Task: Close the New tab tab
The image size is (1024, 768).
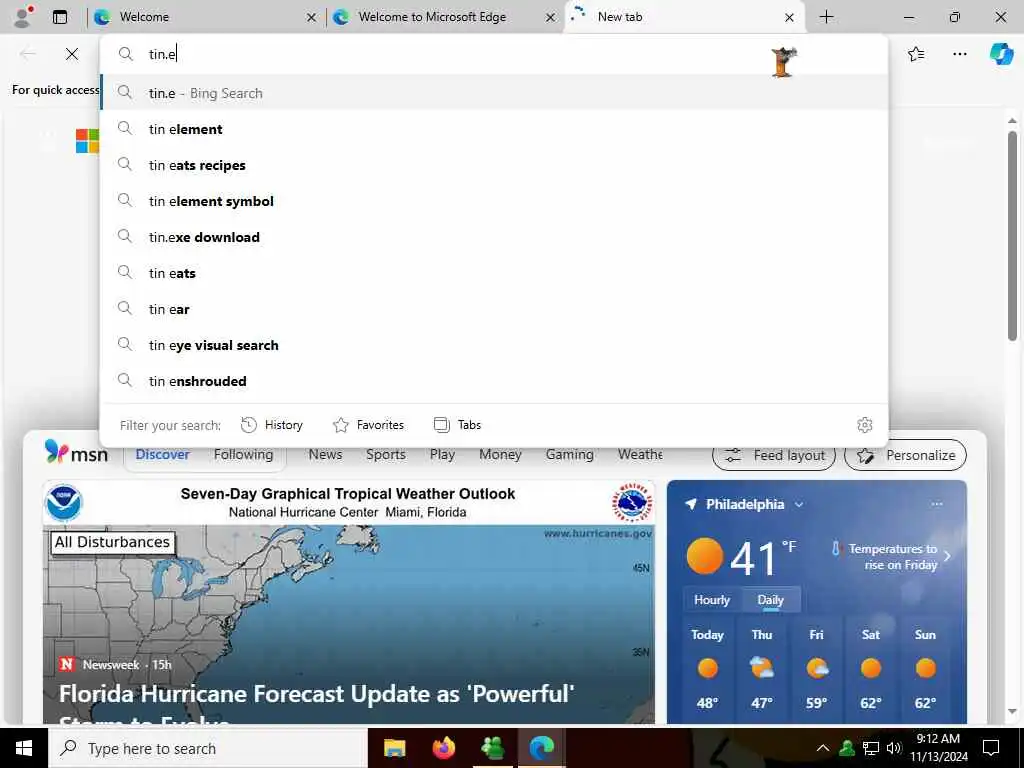Action: [x=789, y=18]
